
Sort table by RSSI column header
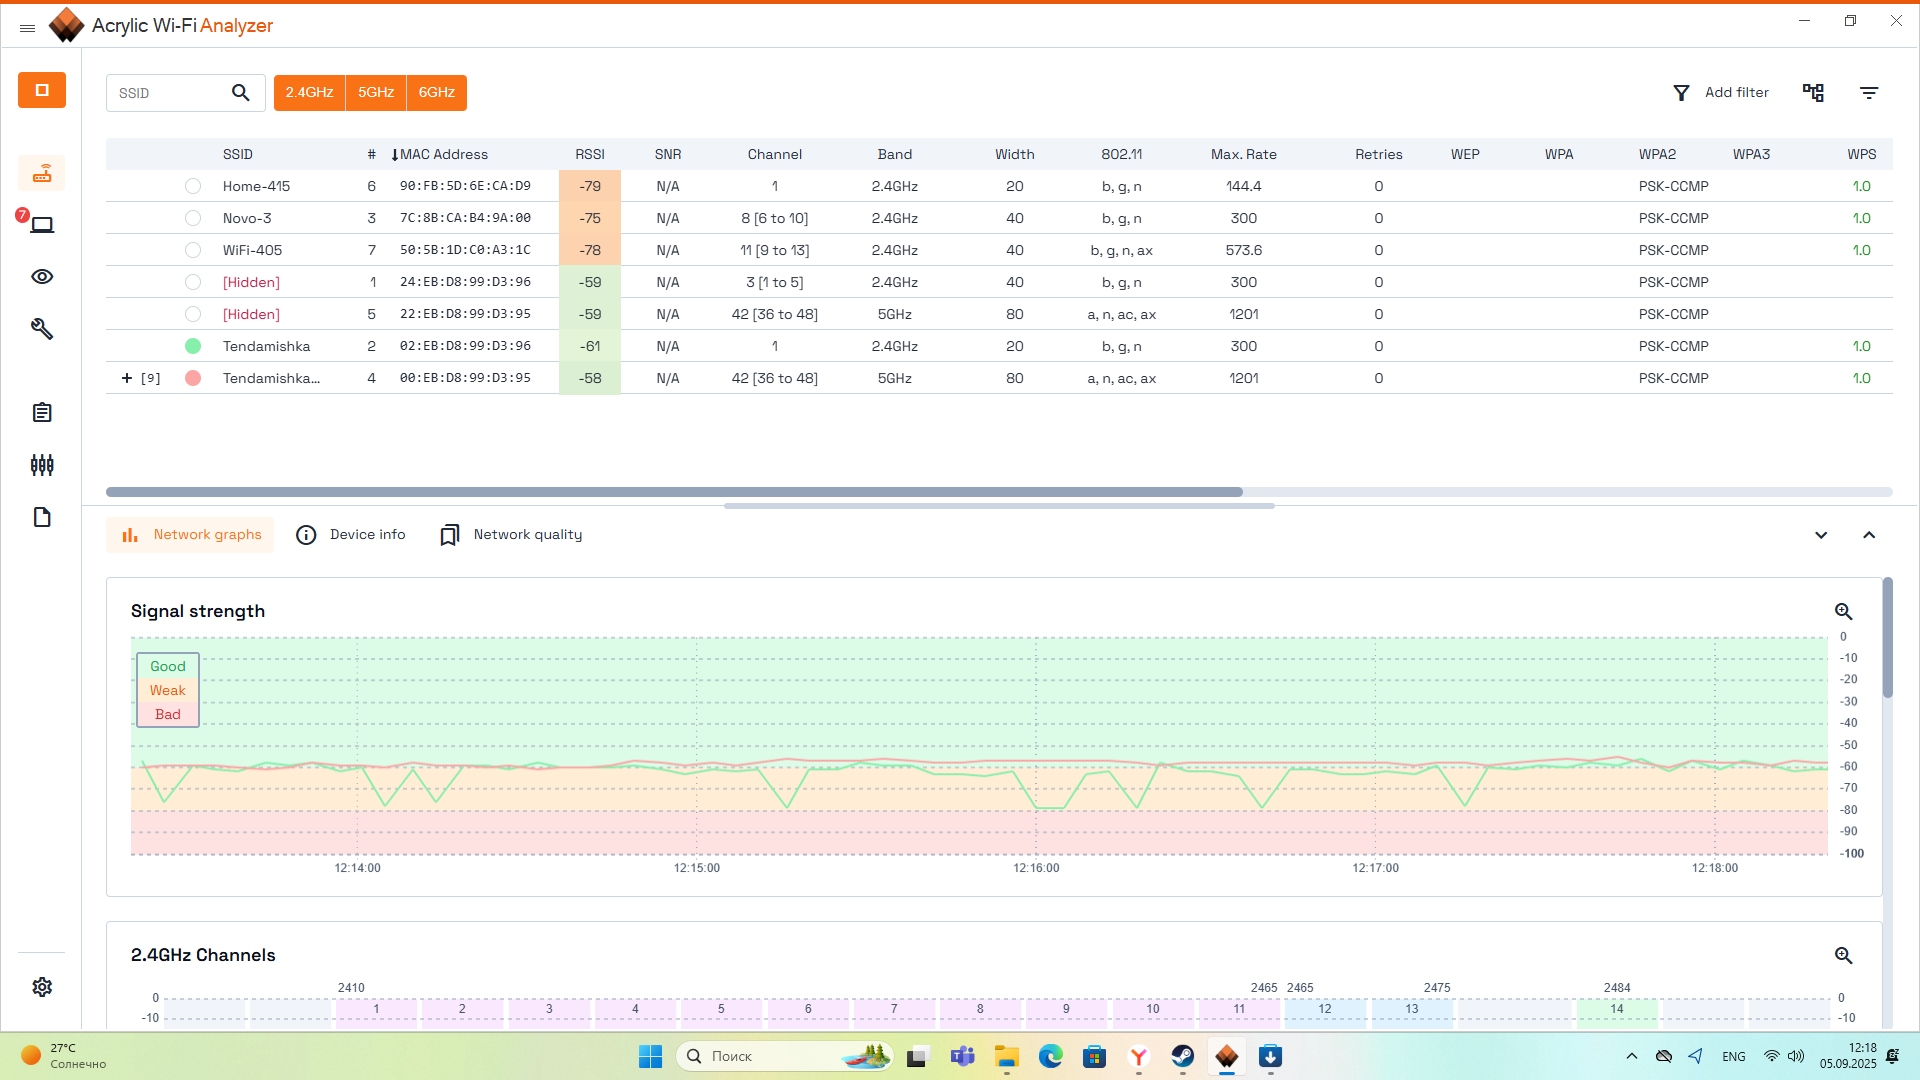click(x=589, y=154)
